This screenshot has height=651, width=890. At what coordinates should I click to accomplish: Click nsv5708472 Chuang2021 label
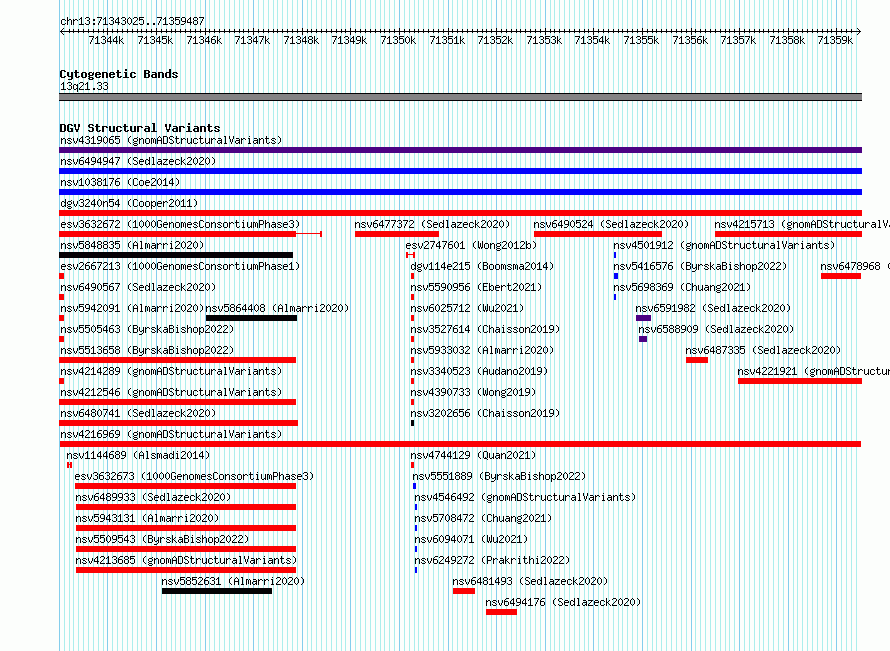pyautogui.click(x=483, y=518)
